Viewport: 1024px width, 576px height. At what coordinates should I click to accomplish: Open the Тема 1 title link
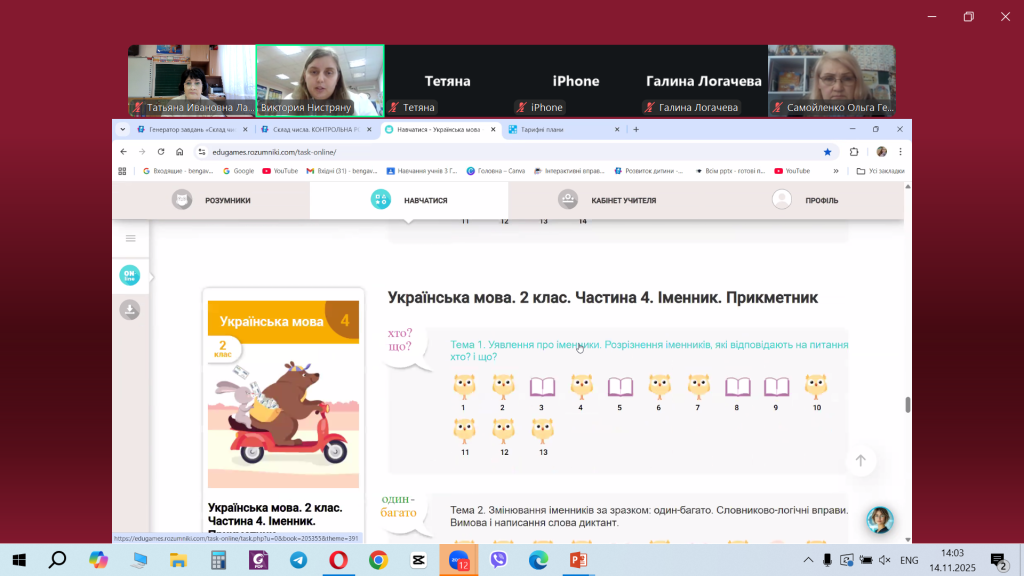tap(649, 350)
